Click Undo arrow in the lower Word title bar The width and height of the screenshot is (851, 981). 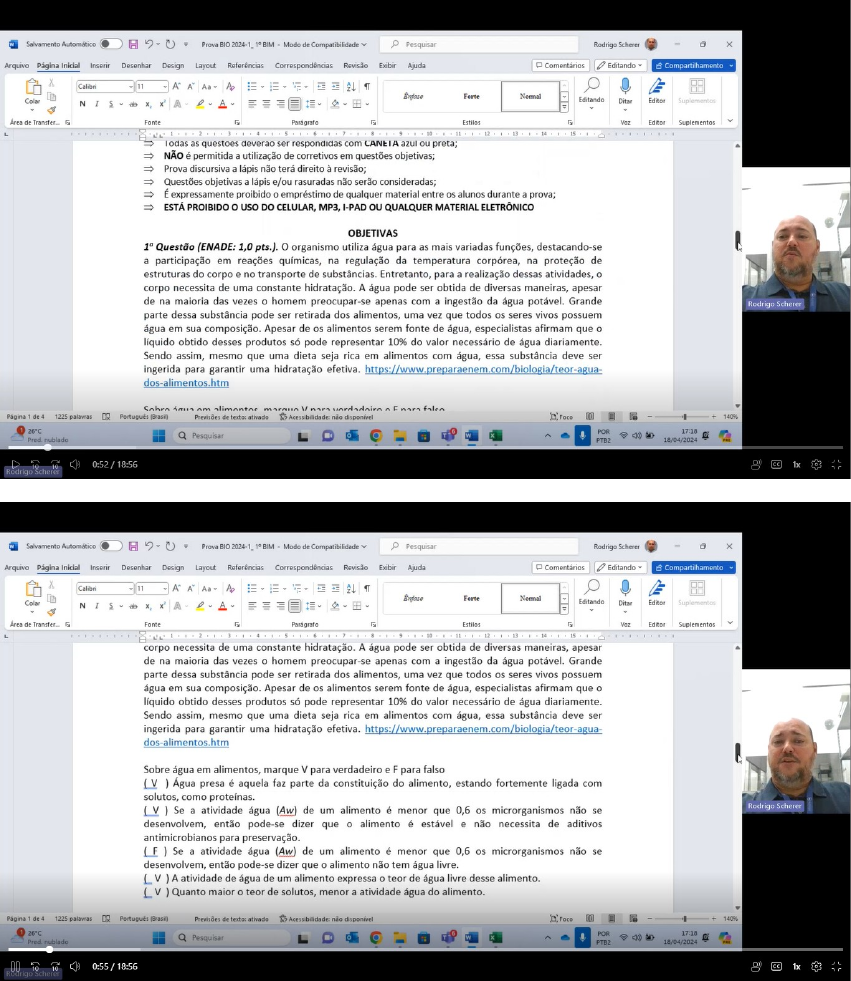coord(149,546)
